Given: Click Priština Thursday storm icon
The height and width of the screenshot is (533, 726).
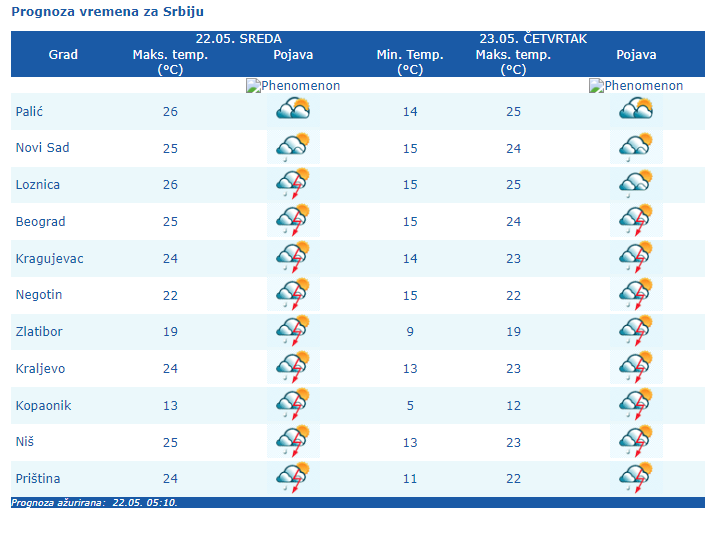Looking at the screenshot, I should coord(636,477).
